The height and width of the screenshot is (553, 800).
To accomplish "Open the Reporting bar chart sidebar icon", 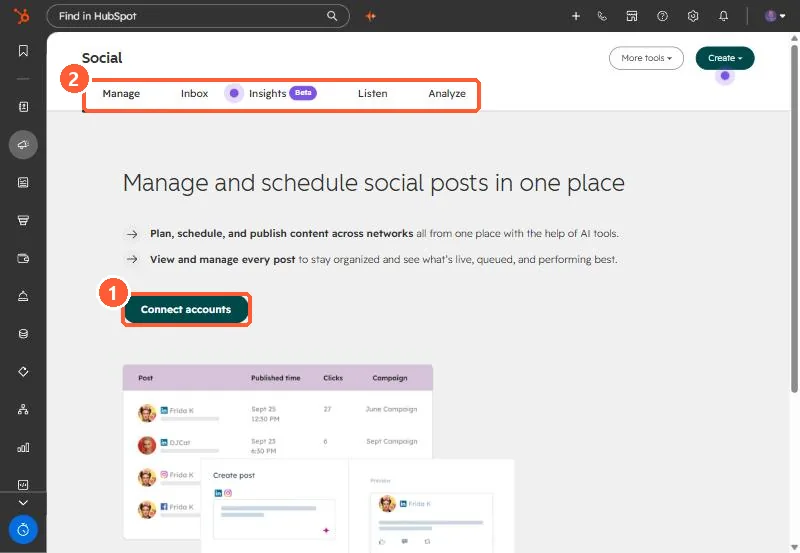I will coord(23,447).
